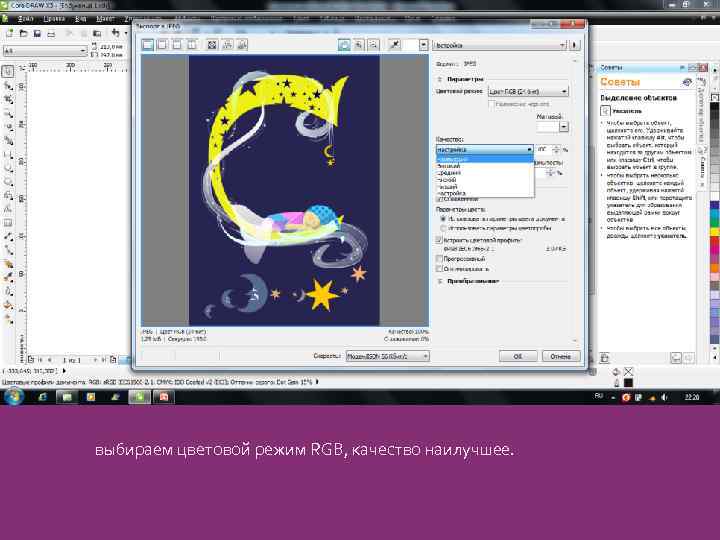This screenshot has height=540, width=720.
Task: Click the page width value field
Action: pyautogui.click(x=111, y=47)
